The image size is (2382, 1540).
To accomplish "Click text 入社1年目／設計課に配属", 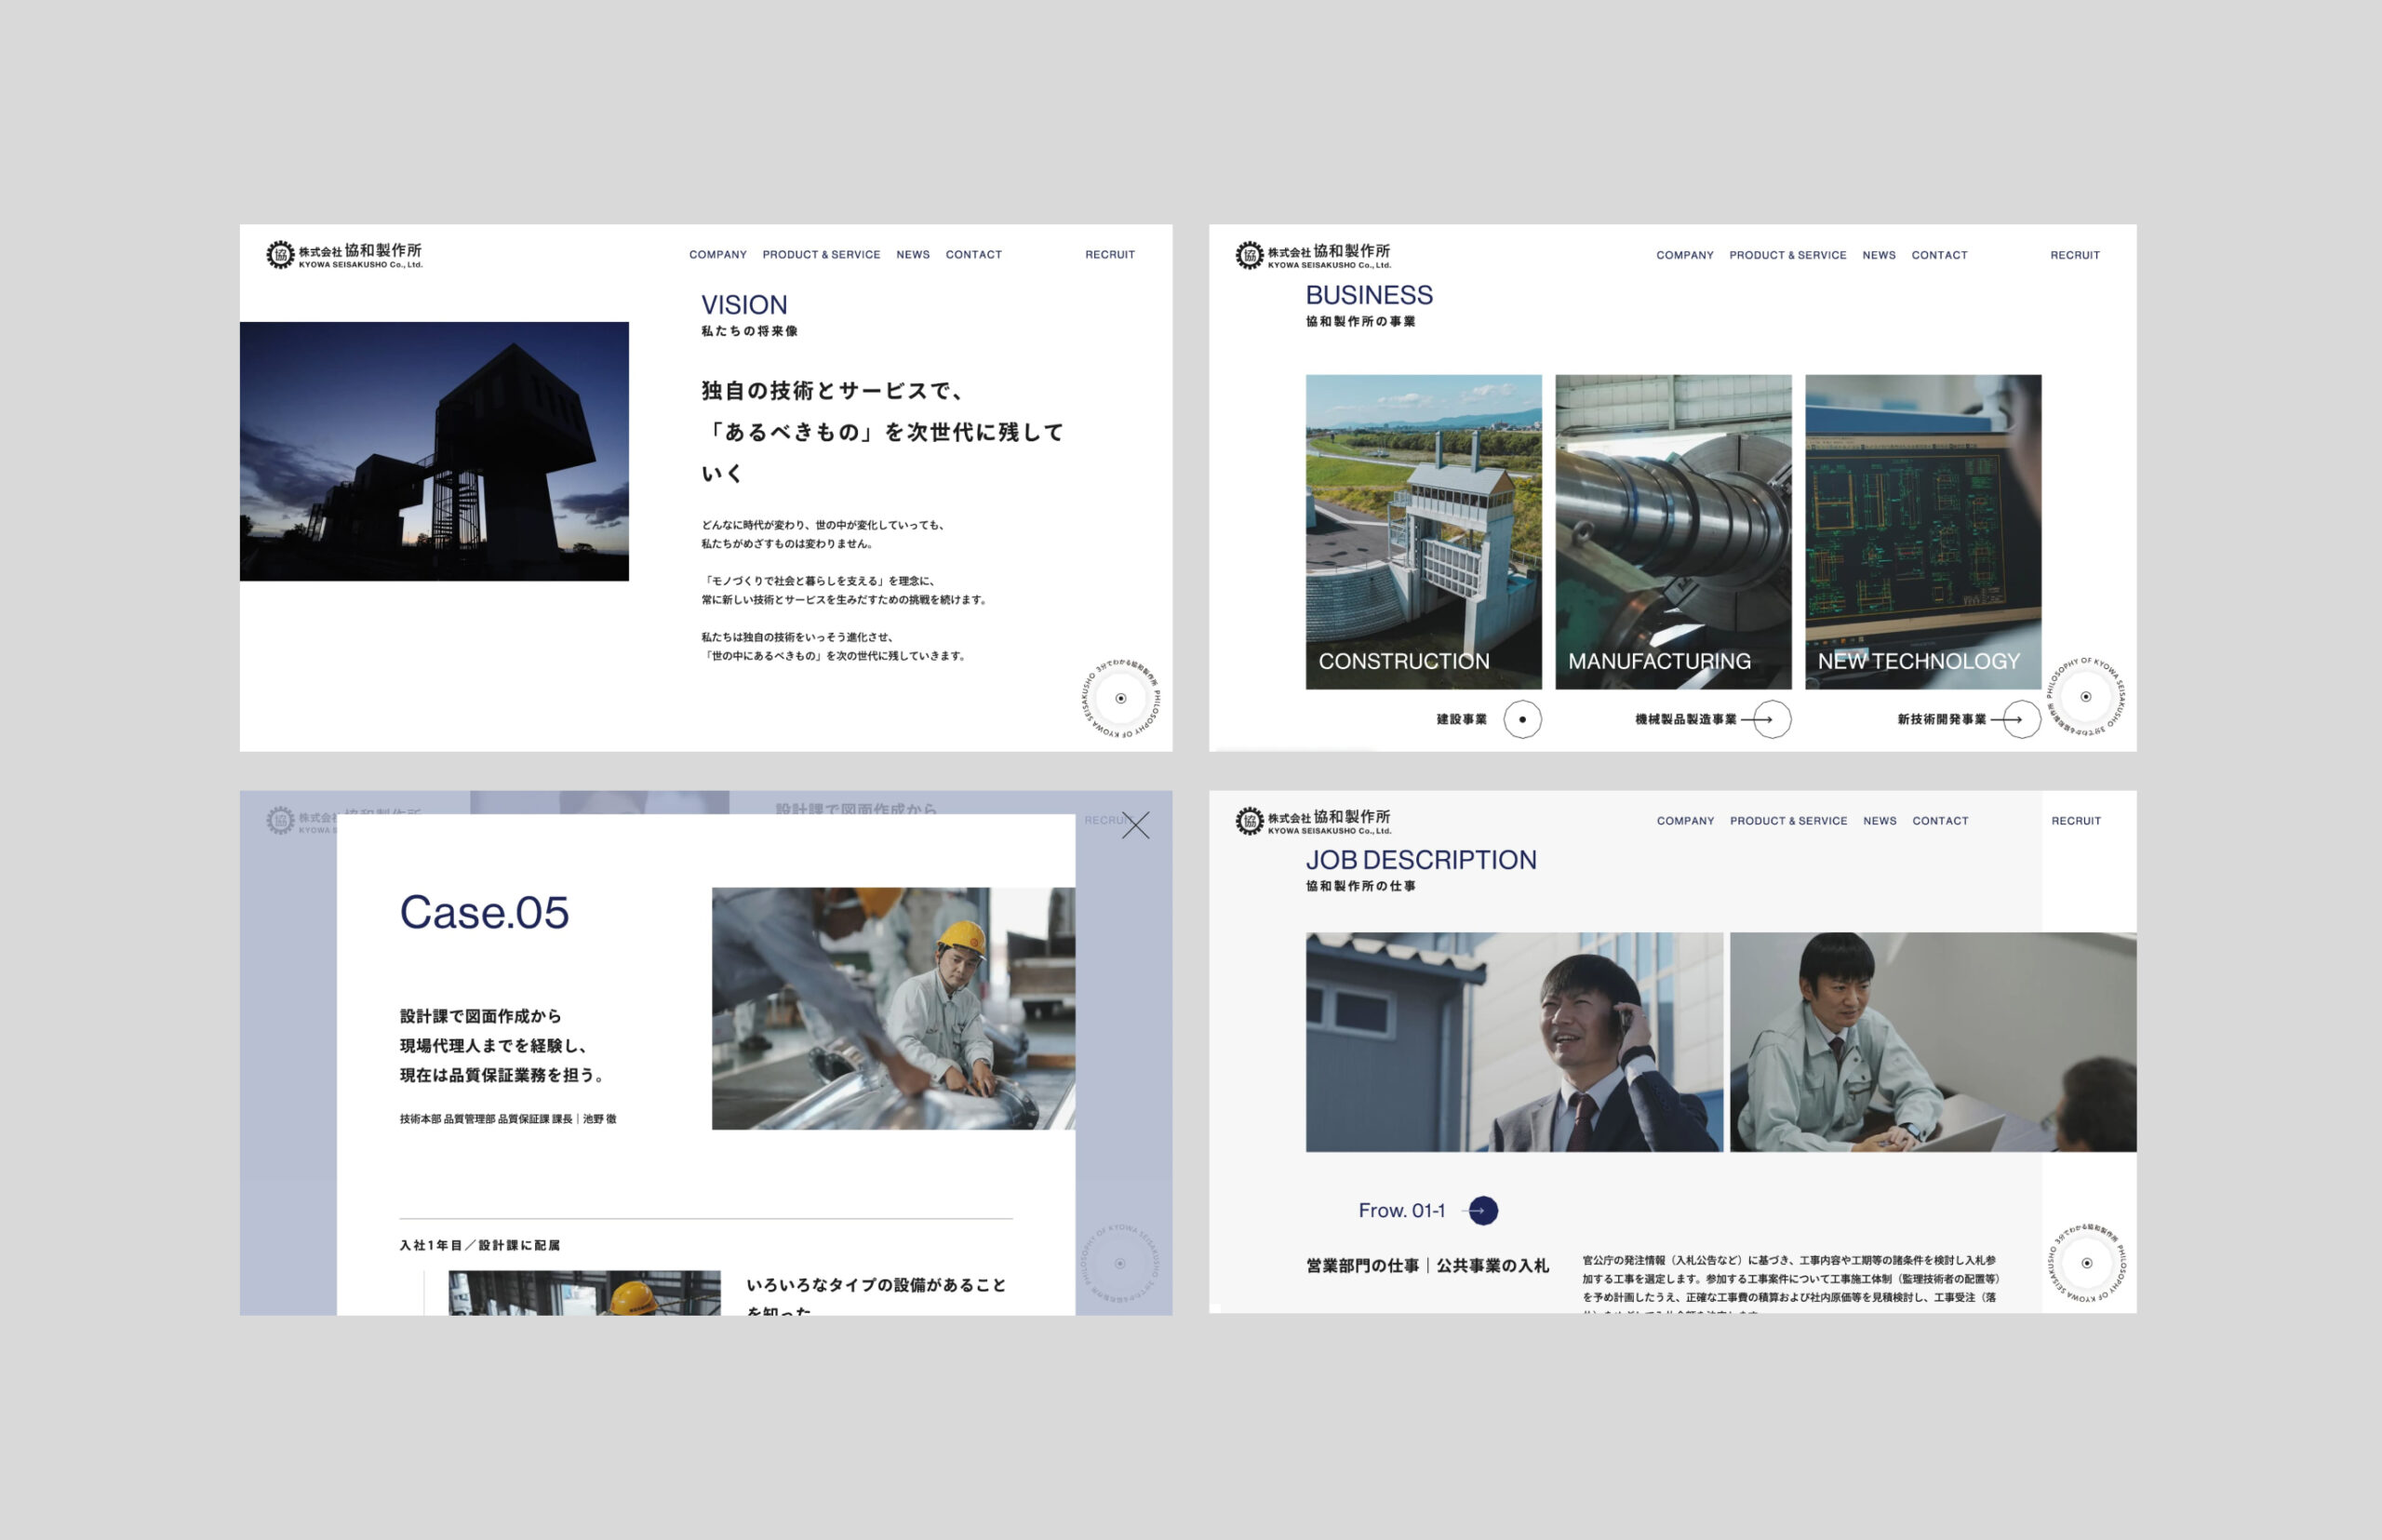I will click(480, 1245).
